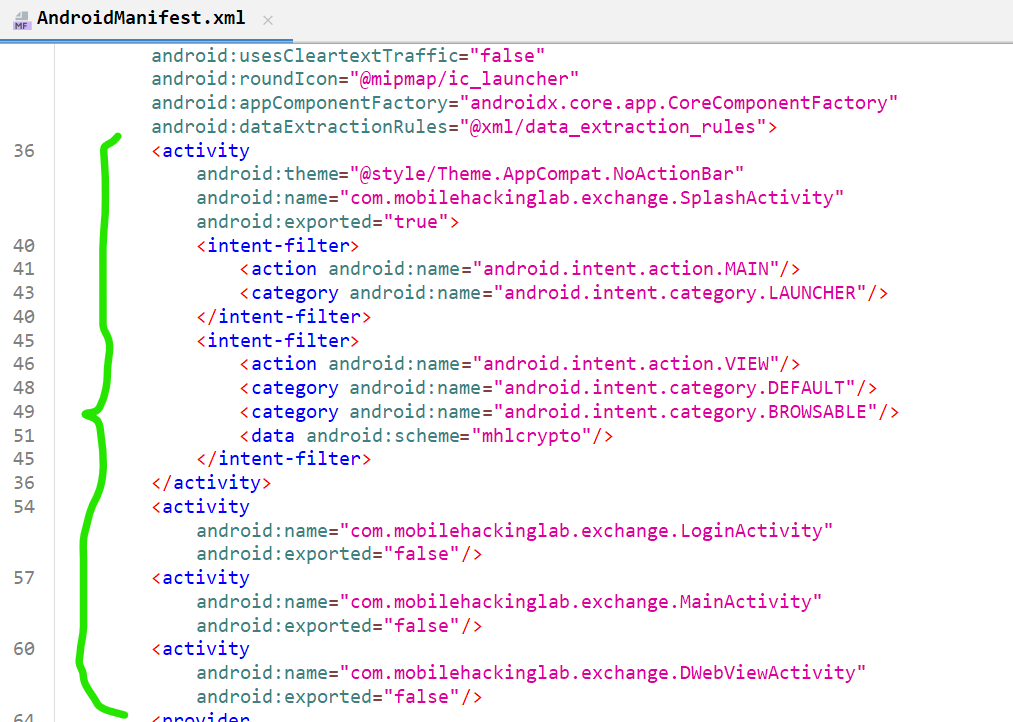Click the android.intent.category.DEFAULT value
Screen dimensions: 1013x722
(x=677, y=388)
